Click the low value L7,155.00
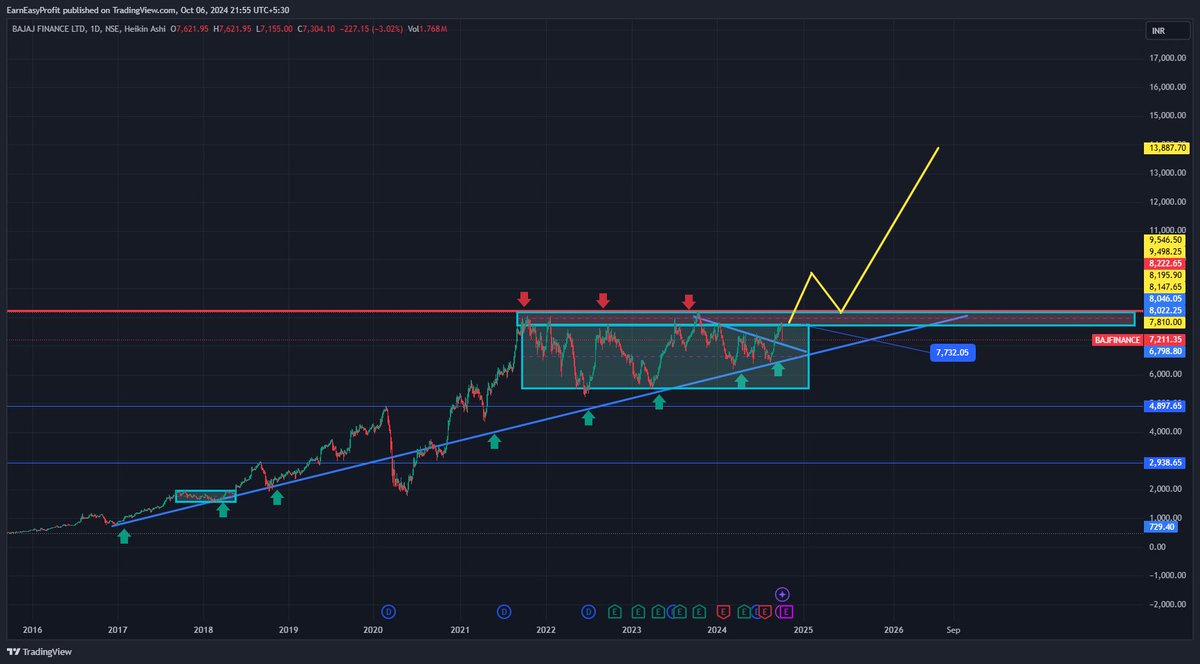 (x=274, y=29)
